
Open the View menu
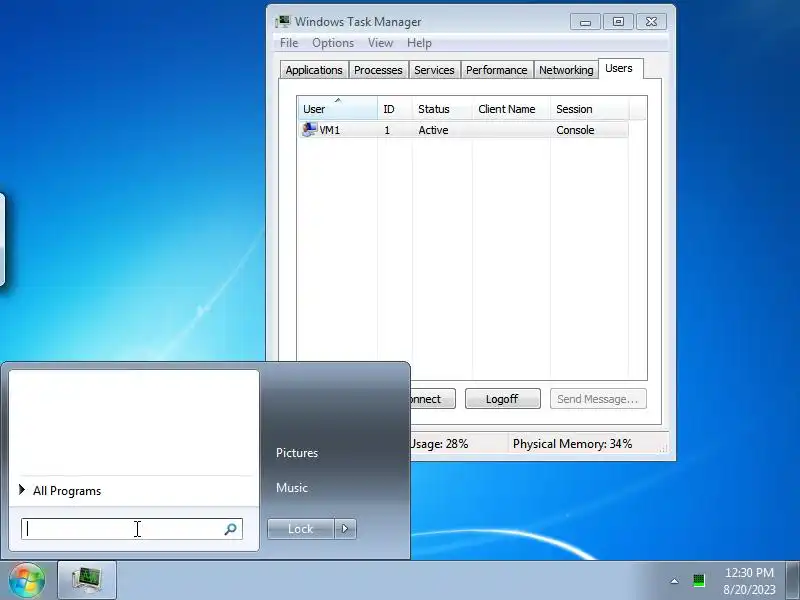pos(381,43)
